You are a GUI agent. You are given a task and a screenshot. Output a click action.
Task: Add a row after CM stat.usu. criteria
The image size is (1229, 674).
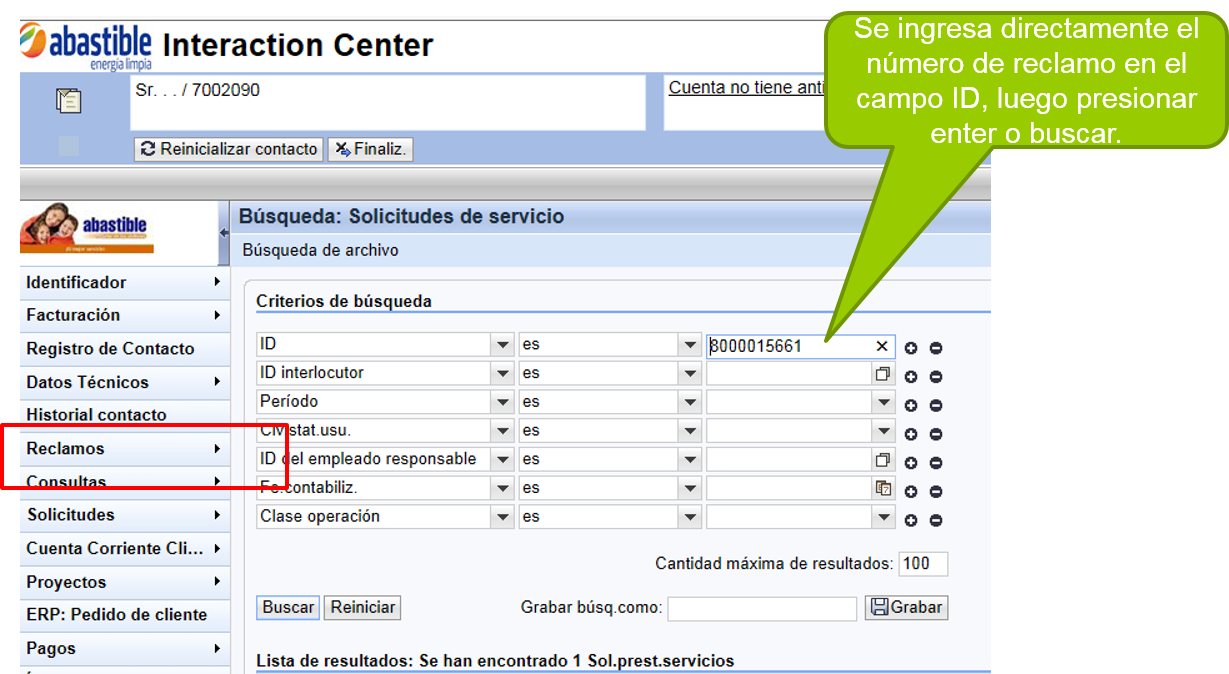[x=911, y=434]
